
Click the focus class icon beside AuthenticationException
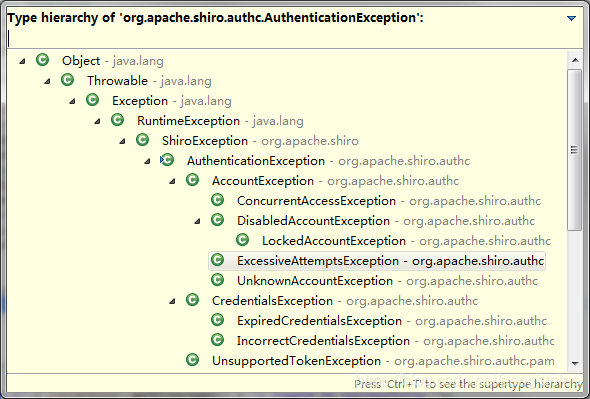(x=167, y=160)
